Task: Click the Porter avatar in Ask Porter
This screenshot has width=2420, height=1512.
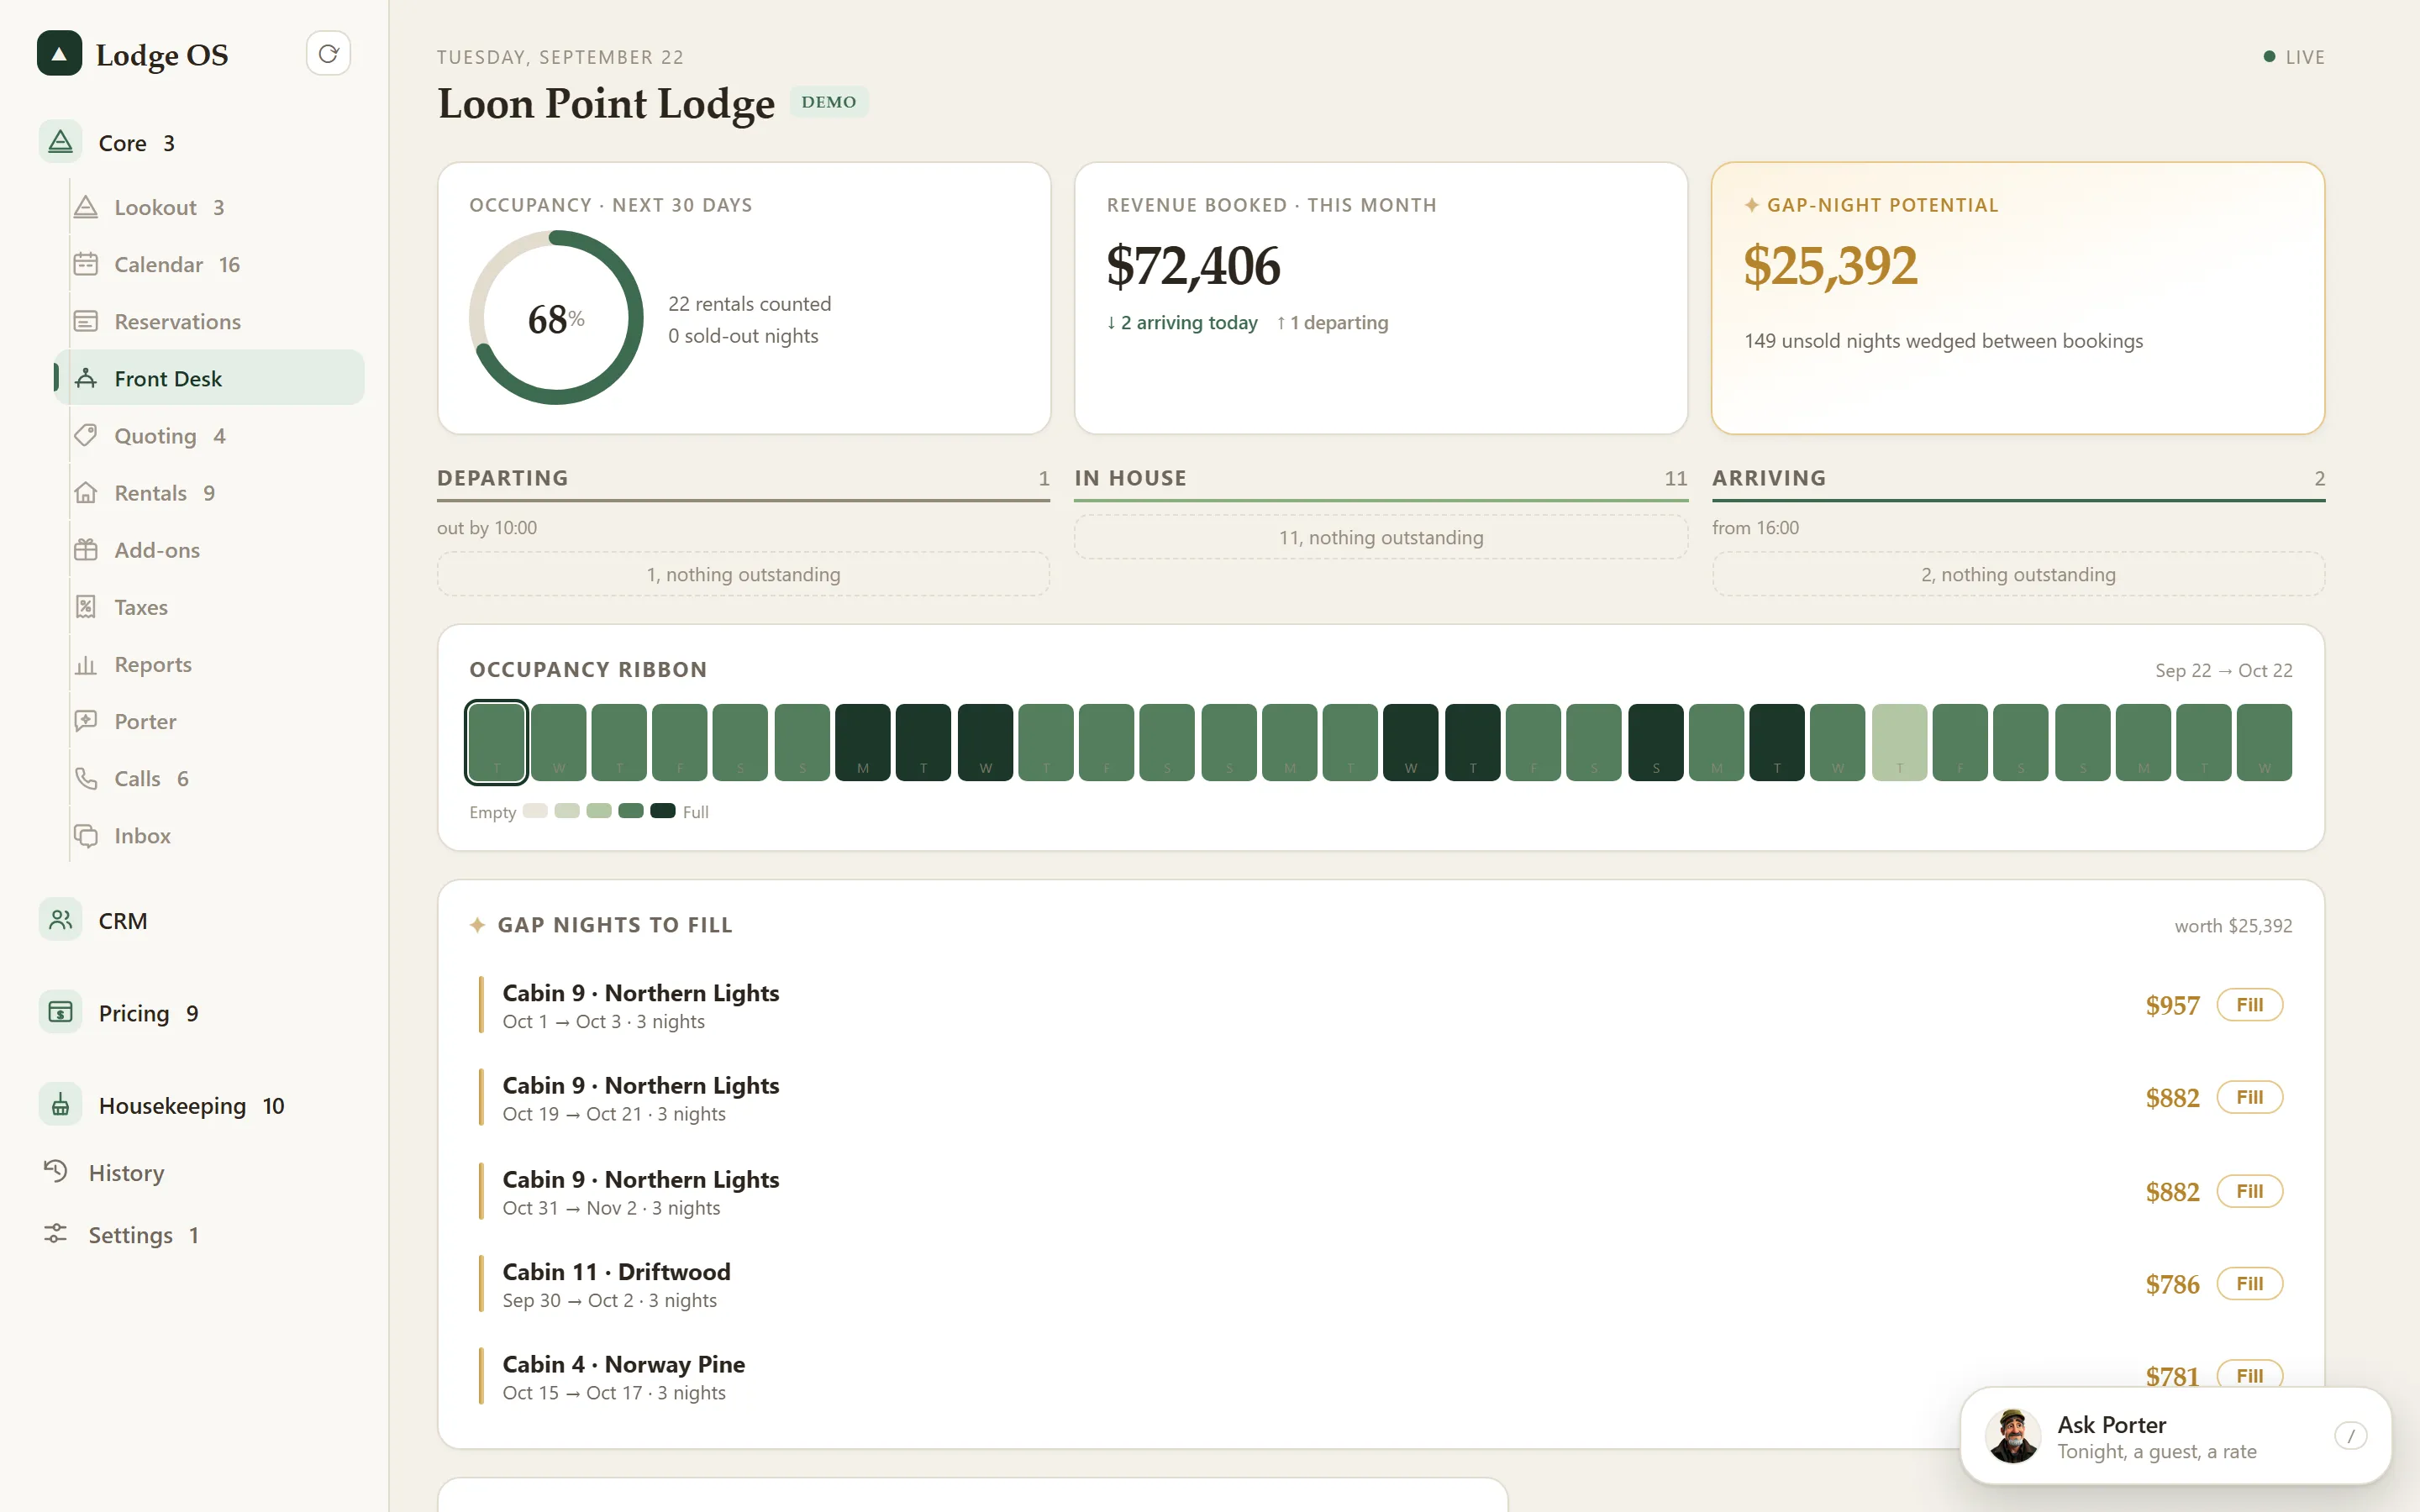Action: point(2013,1436)
